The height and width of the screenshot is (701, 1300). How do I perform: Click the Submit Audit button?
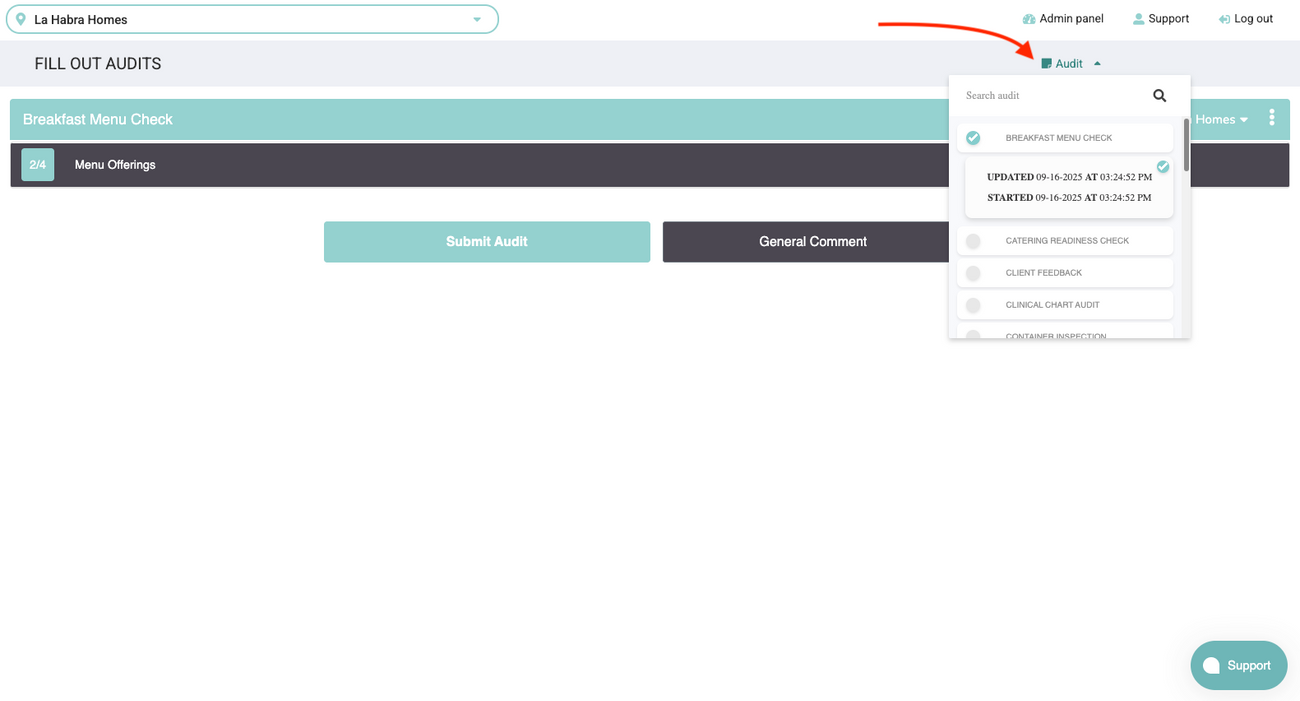(487, 242)
